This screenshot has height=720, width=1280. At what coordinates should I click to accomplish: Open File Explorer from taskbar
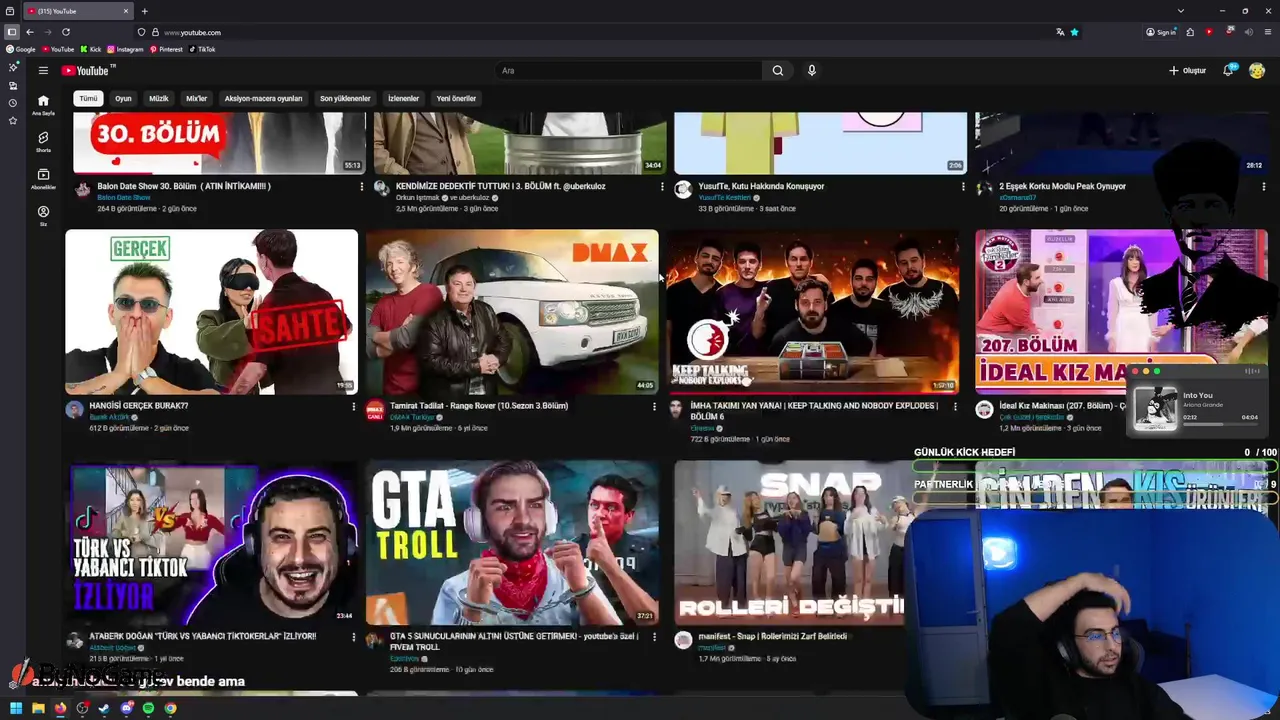[x=38, y=708]
